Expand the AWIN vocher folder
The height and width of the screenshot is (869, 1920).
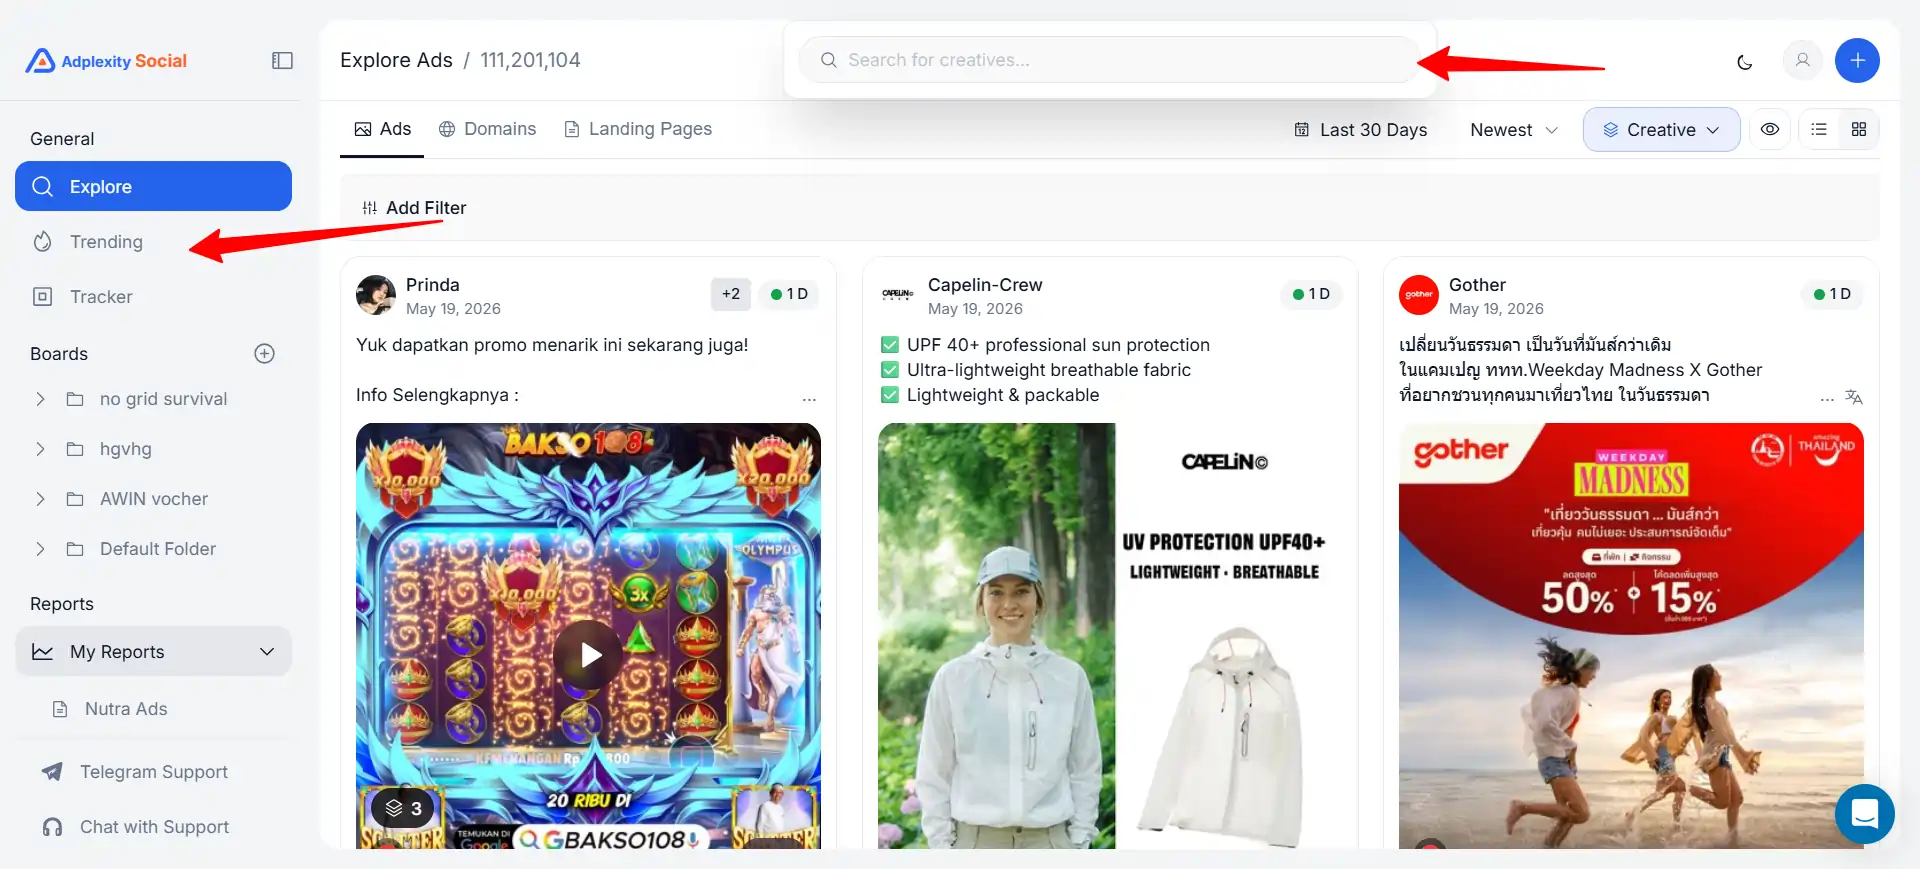click(40, 499)
